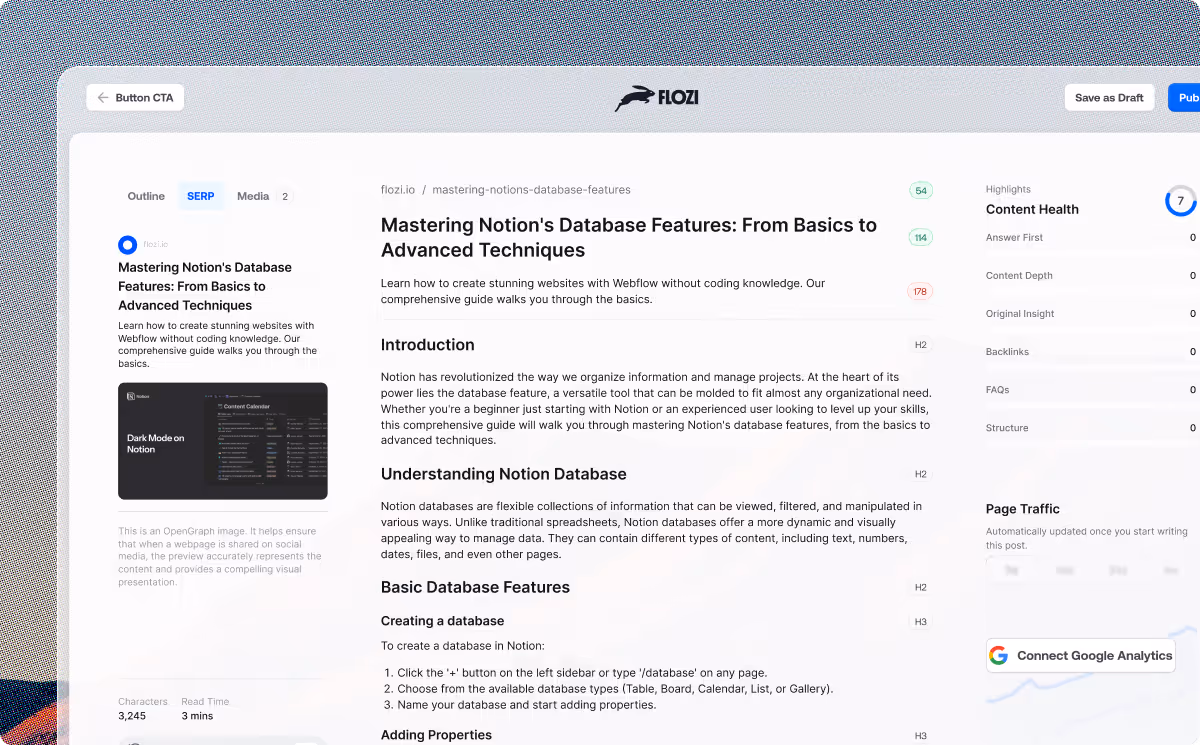The height and width of the screenshot is (745, 1200).
Task: Select the Answer First metric row
Action: tap(1091, 238)
